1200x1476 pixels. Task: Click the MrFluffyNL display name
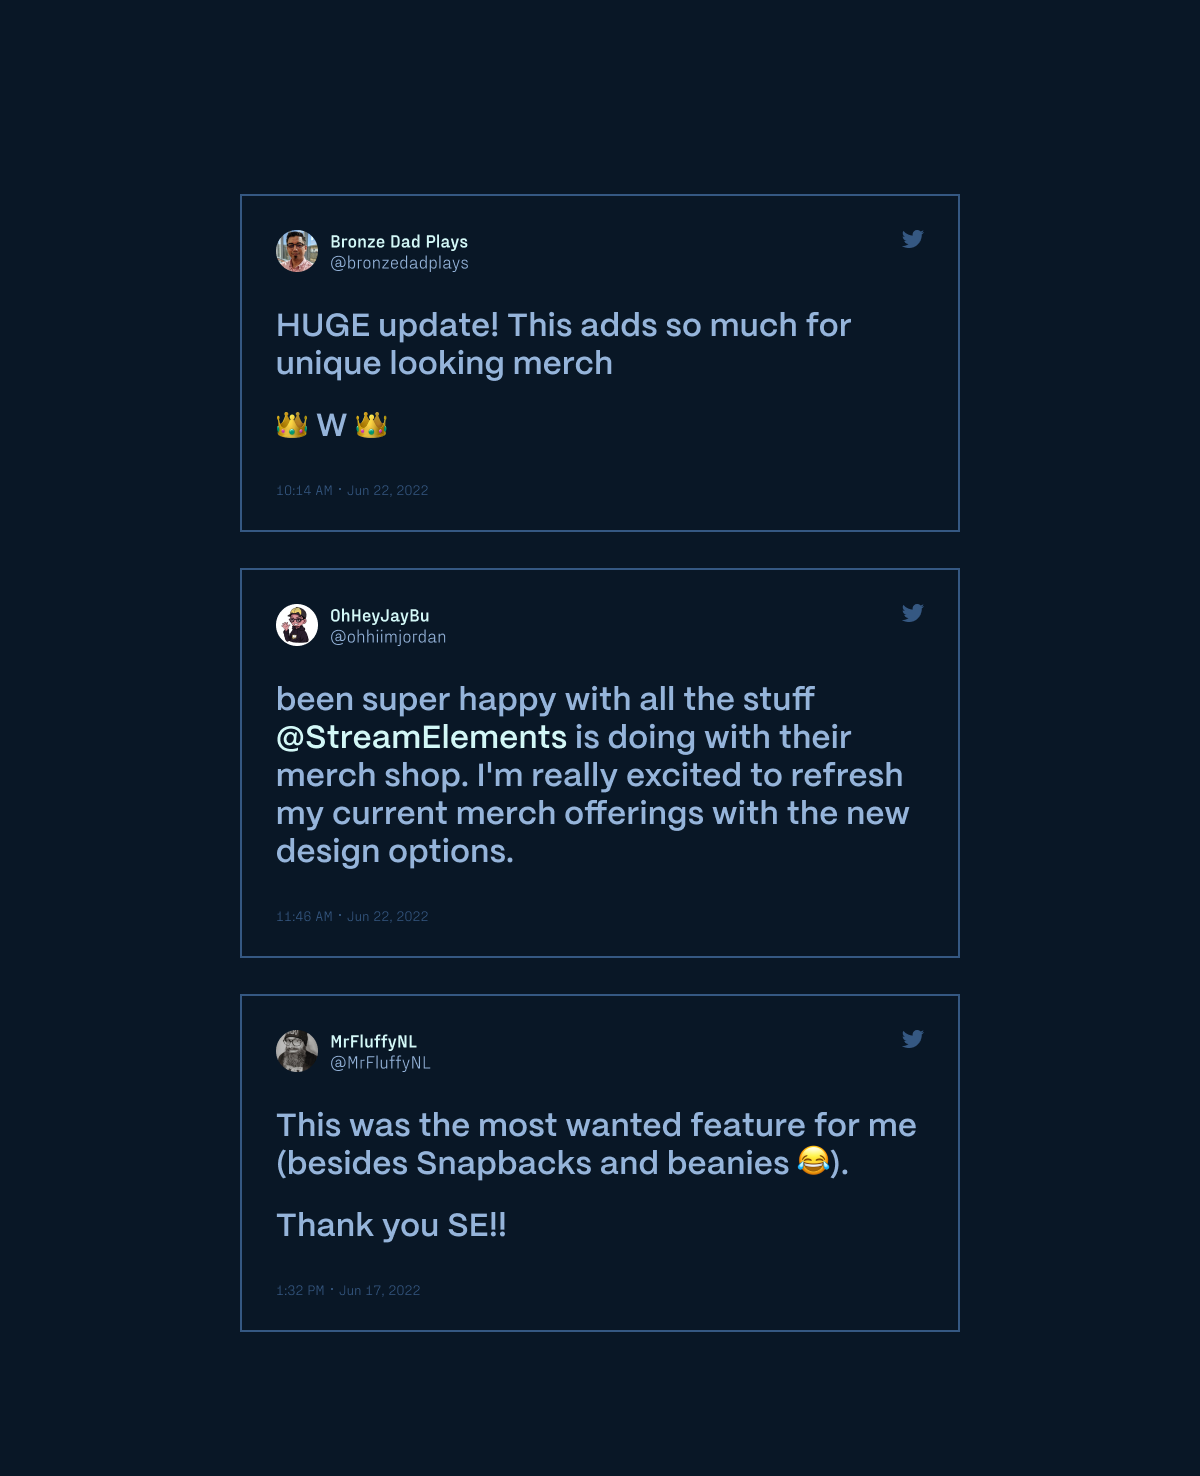click(x=373, y=1042)
